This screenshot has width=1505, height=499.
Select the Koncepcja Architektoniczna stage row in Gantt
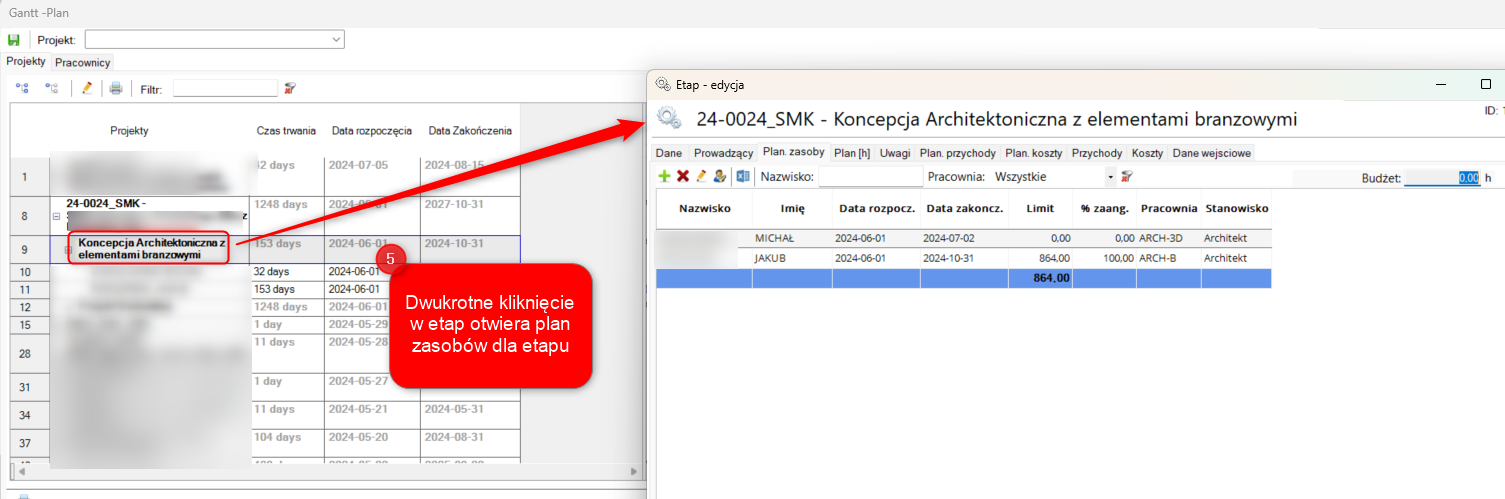click(264, 249)
